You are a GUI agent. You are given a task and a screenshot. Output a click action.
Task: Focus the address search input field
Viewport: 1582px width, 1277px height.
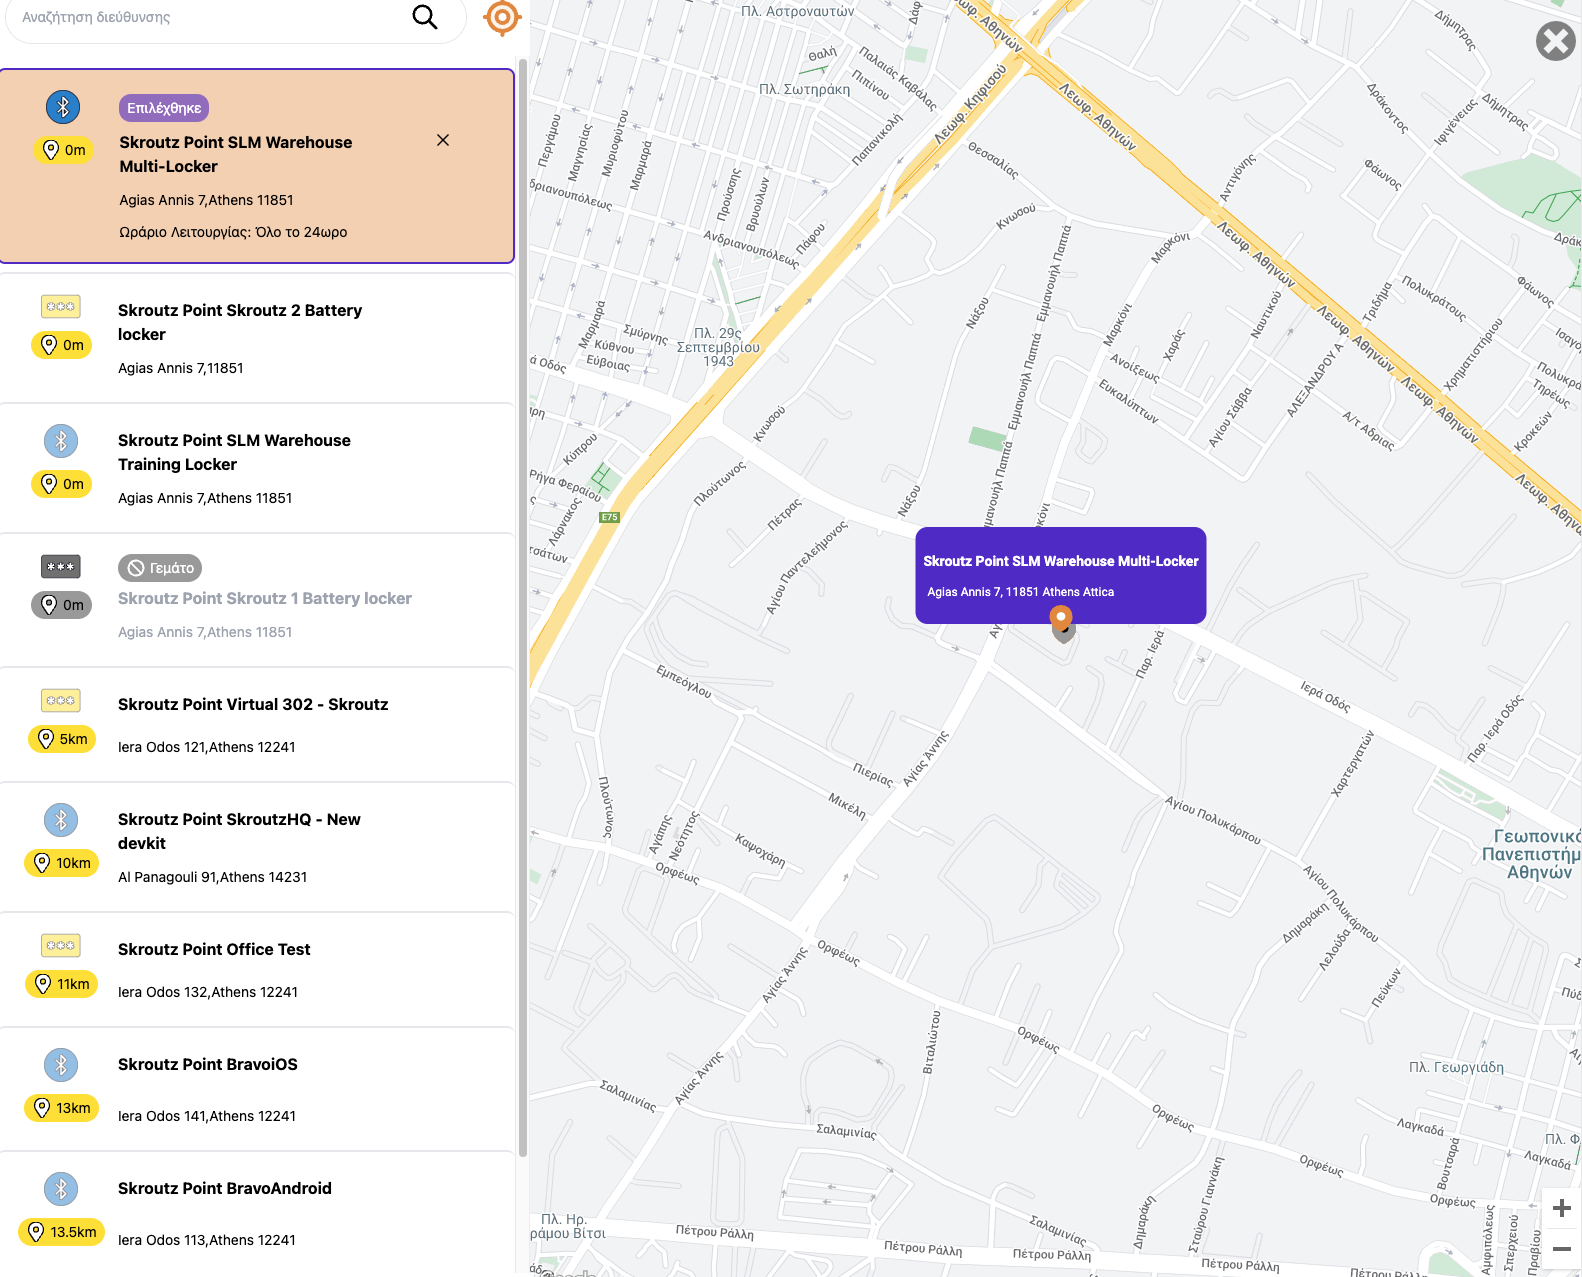210,17
